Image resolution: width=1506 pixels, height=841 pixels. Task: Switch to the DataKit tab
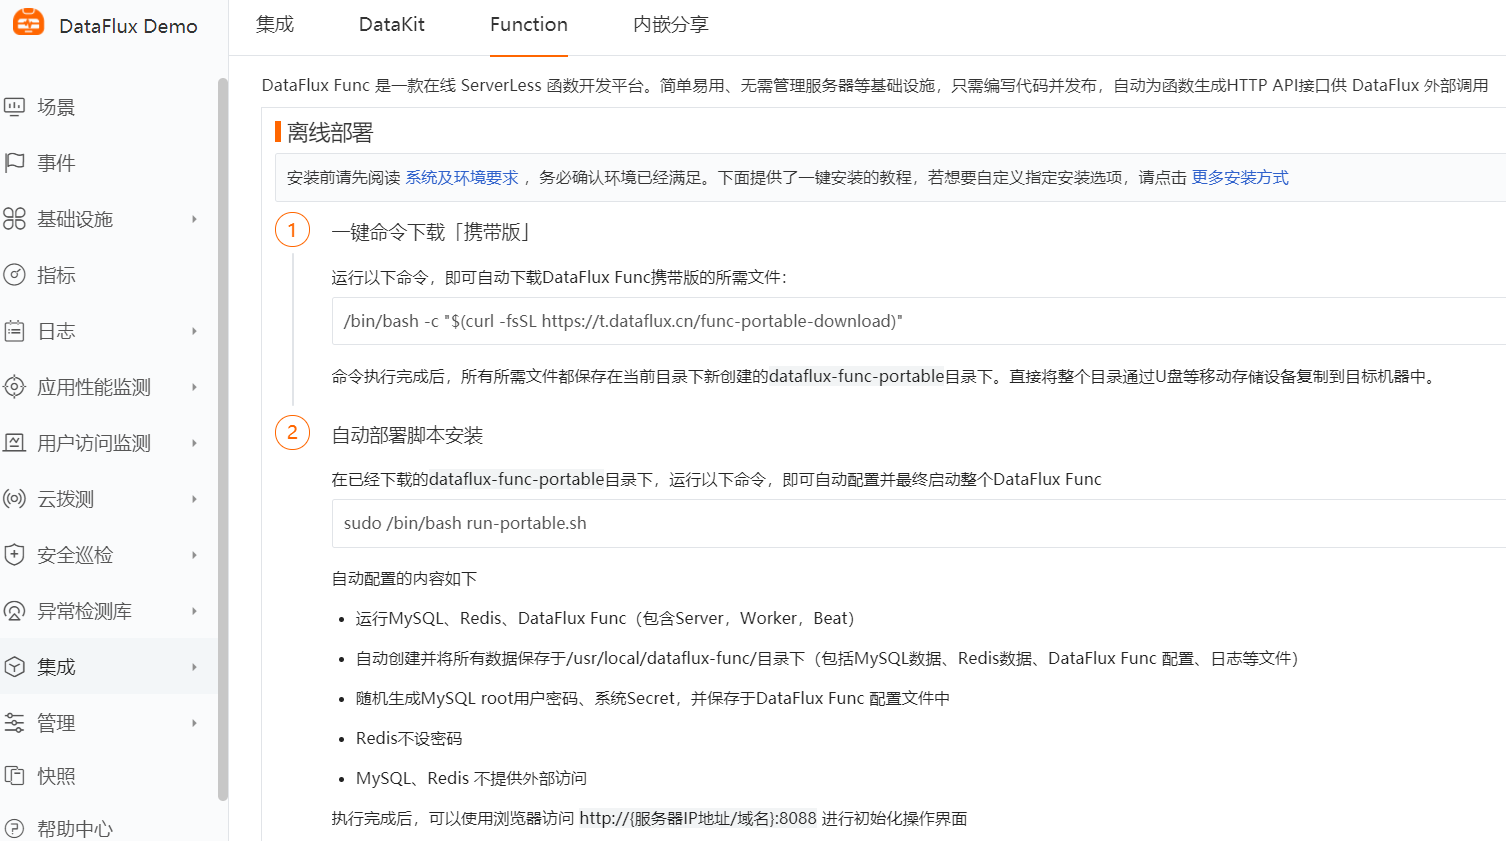point(392,24)
